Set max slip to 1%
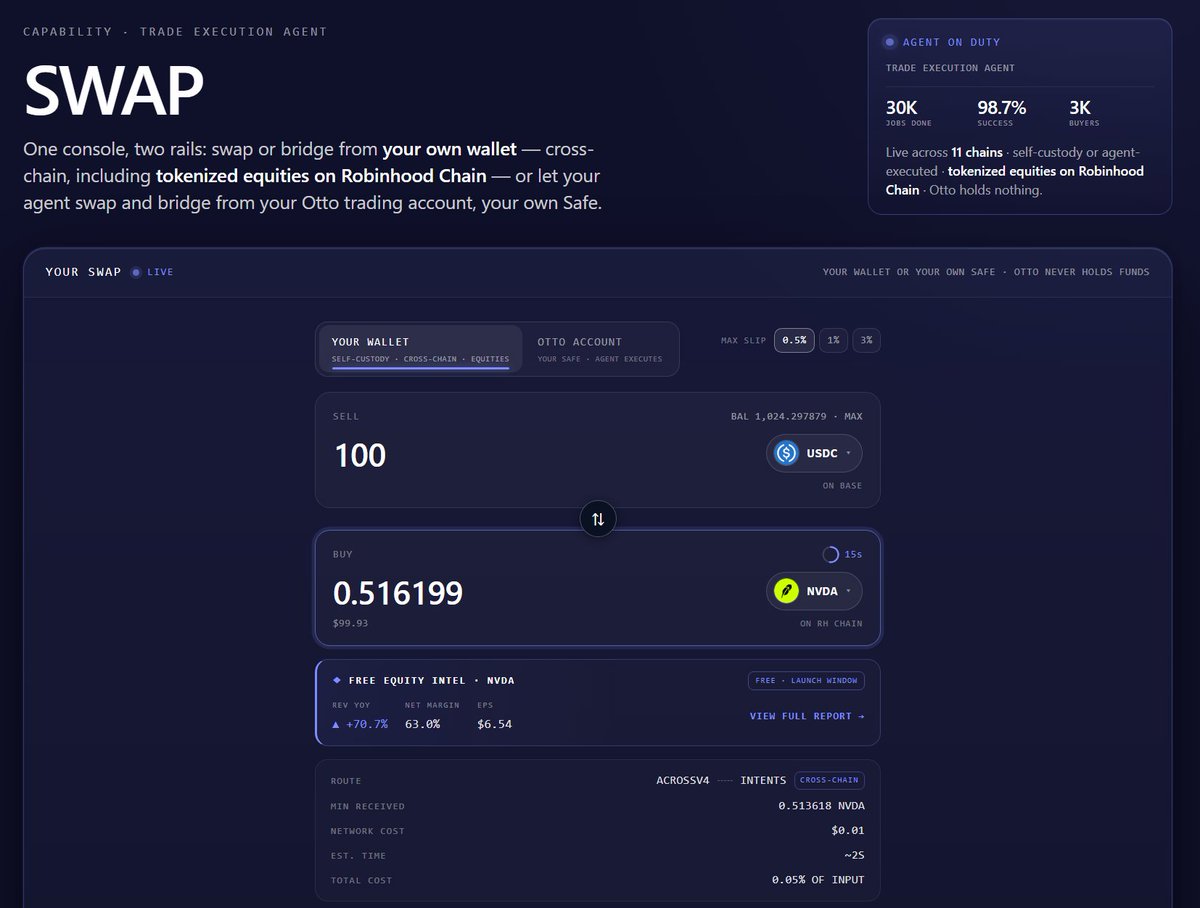This screenshot has height=908, width=1200. point(833,340)
